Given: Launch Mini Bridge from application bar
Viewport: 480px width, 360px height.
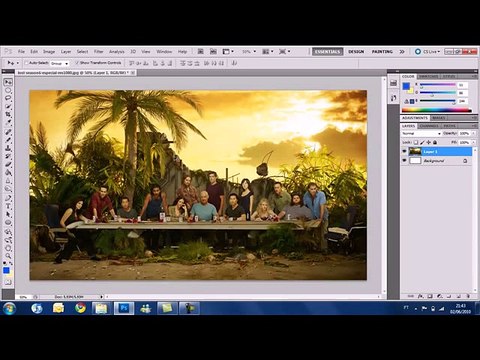Looking at the screenshot, I should [213, 52].
